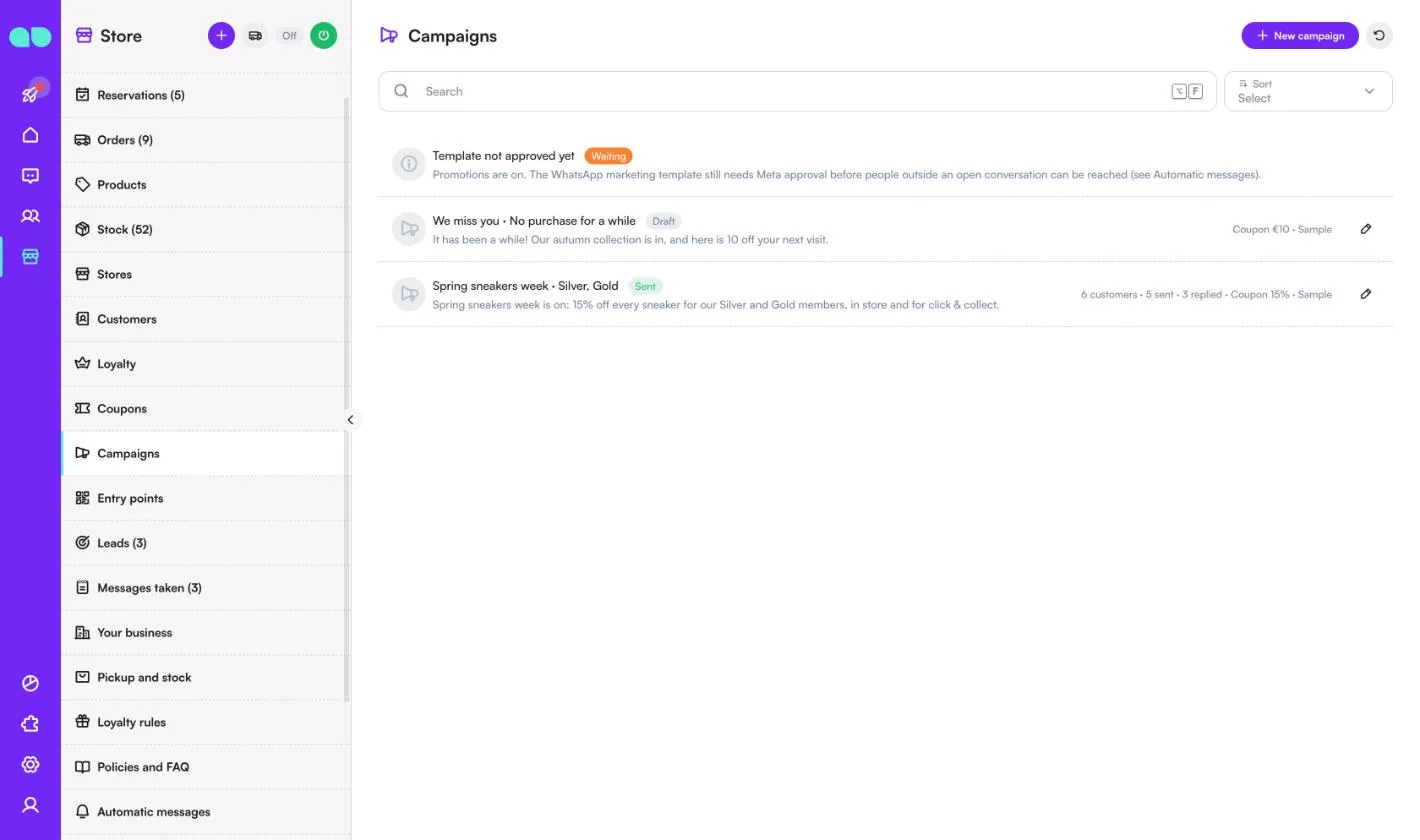The height and width of the screenshot is (840, 1420).
Task: Open the contacts people icon in left rail
Action: tap(30, 216)
